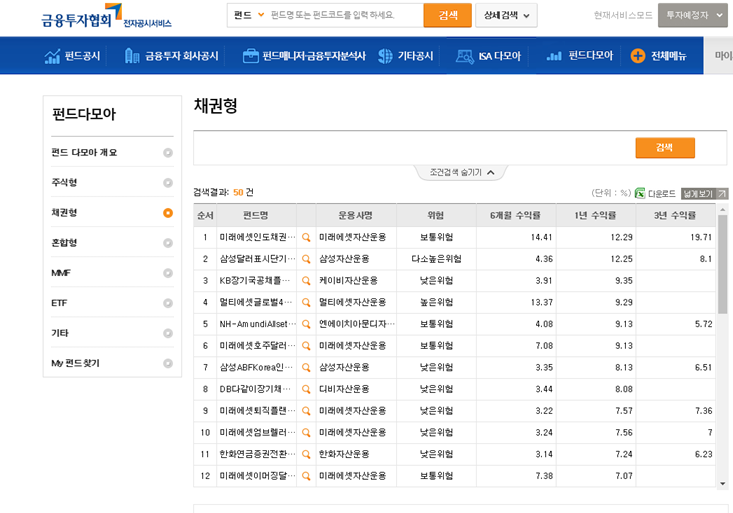Click 운용사명 column header
The width and height of the screenshot is (733, 513).
pyautogui.click(x=356, y=216)
